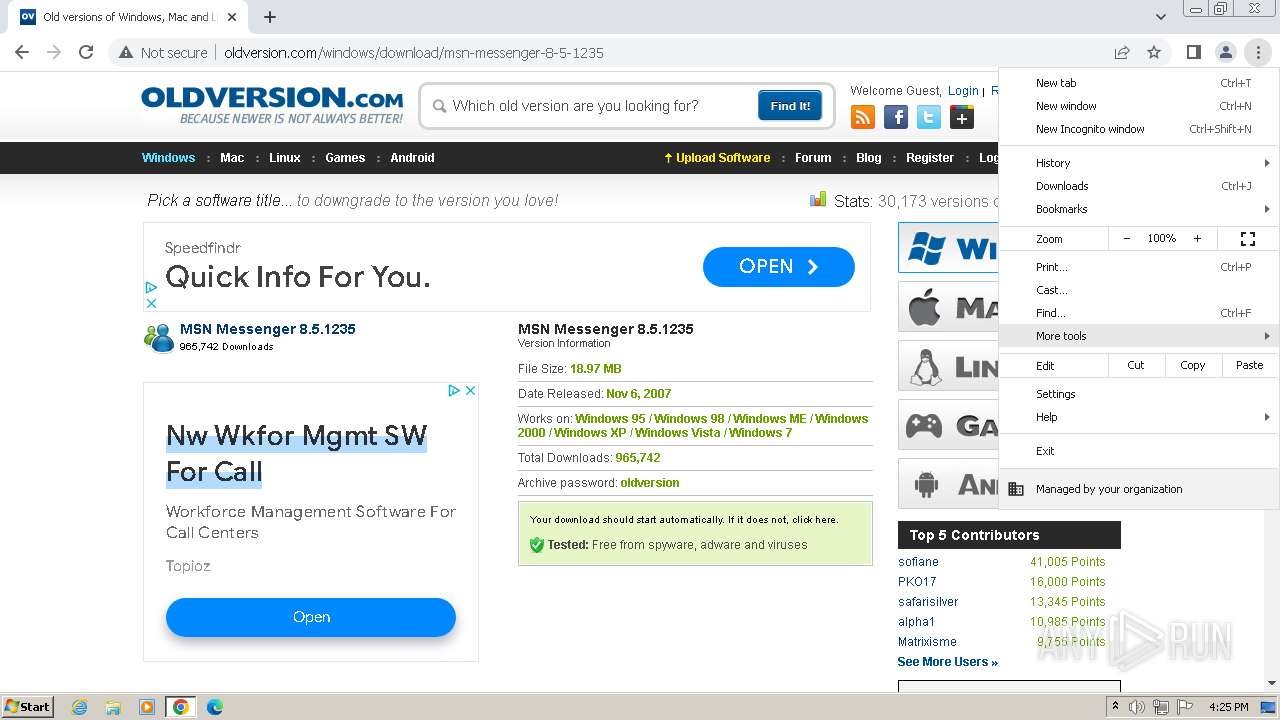The image size is (1280, 720).
Task: Click Paste in the Edit row
Action: (x=1250, y=365)
